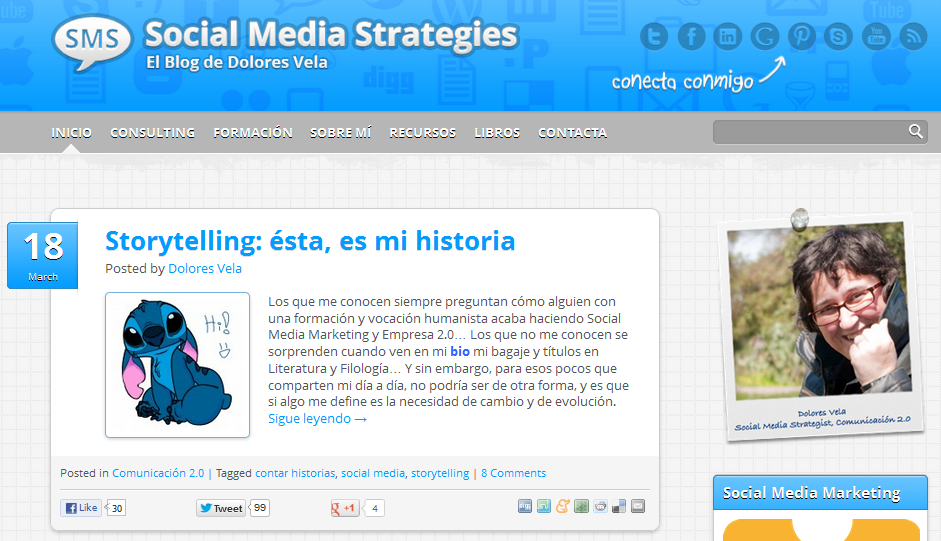The image size is (941, 541).
Task: Click 'Sigue leyendo' read more link
Action: click(317, 419)
